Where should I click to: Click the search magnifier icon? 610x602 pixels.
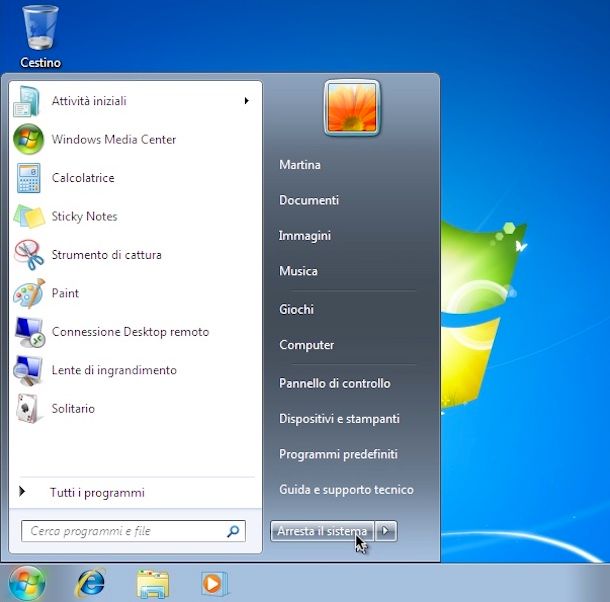(233, 531)
